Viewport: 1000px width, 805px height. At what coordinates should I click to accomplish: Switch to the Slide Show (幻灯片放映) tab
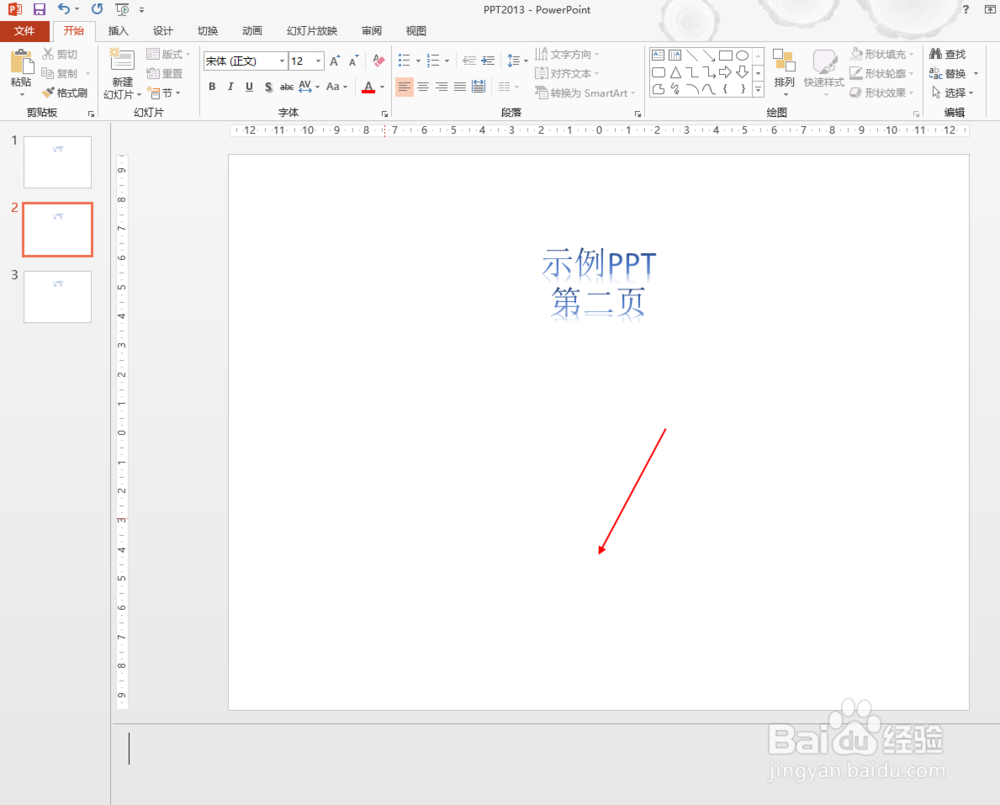point(312,31)
